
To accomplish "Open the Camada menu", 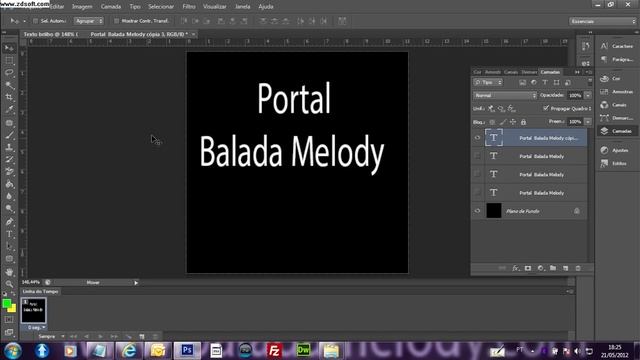I will pos(111,7).
